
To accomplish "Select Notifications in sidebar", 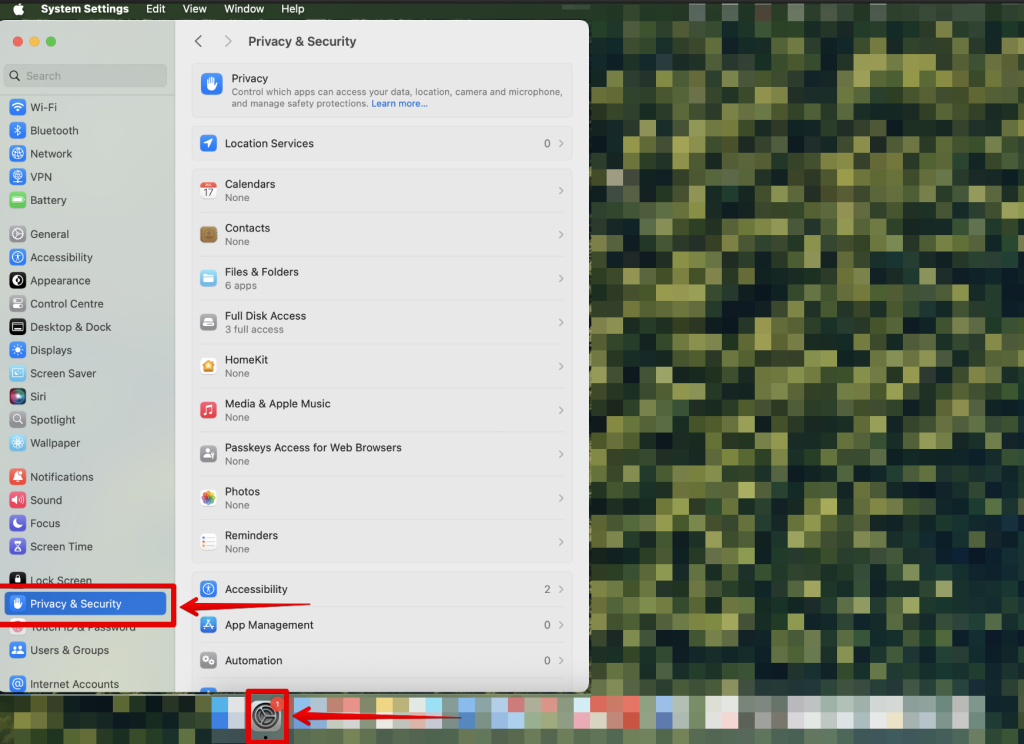I will coord(86,477).
